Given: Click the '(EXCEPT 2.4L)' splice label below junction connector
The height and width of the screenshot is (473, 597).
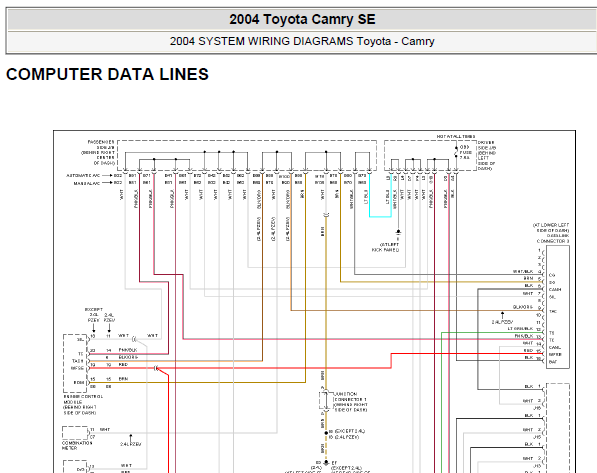Looking at the screenshot, I should (x=350, y=431).
